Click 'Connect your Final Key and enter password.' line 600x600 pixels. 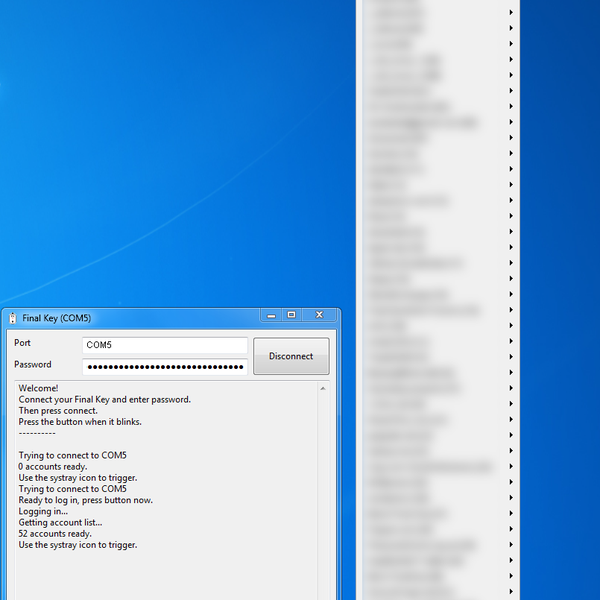click(x=104, y=399)
